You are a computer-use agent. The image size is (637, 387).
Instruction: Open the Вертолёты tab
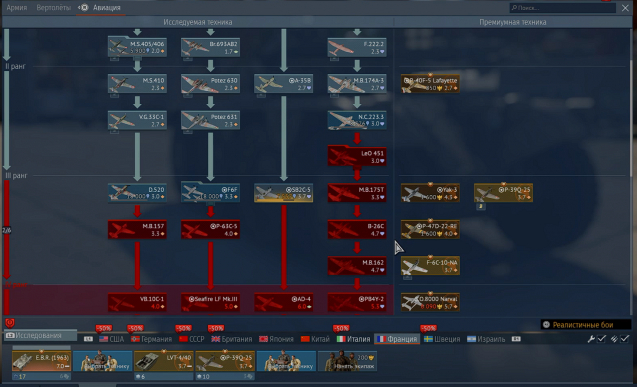point(54,8)
